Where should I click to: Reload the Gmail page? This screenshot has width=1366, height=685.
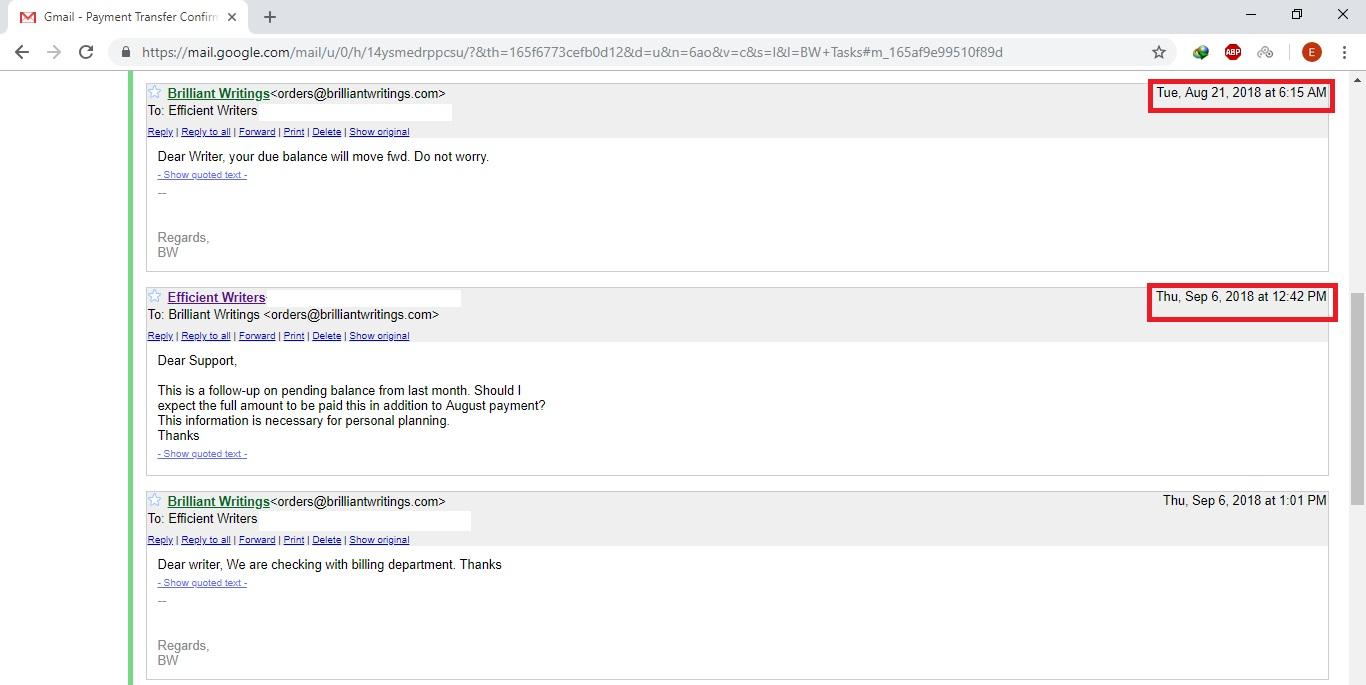(86, 52)
